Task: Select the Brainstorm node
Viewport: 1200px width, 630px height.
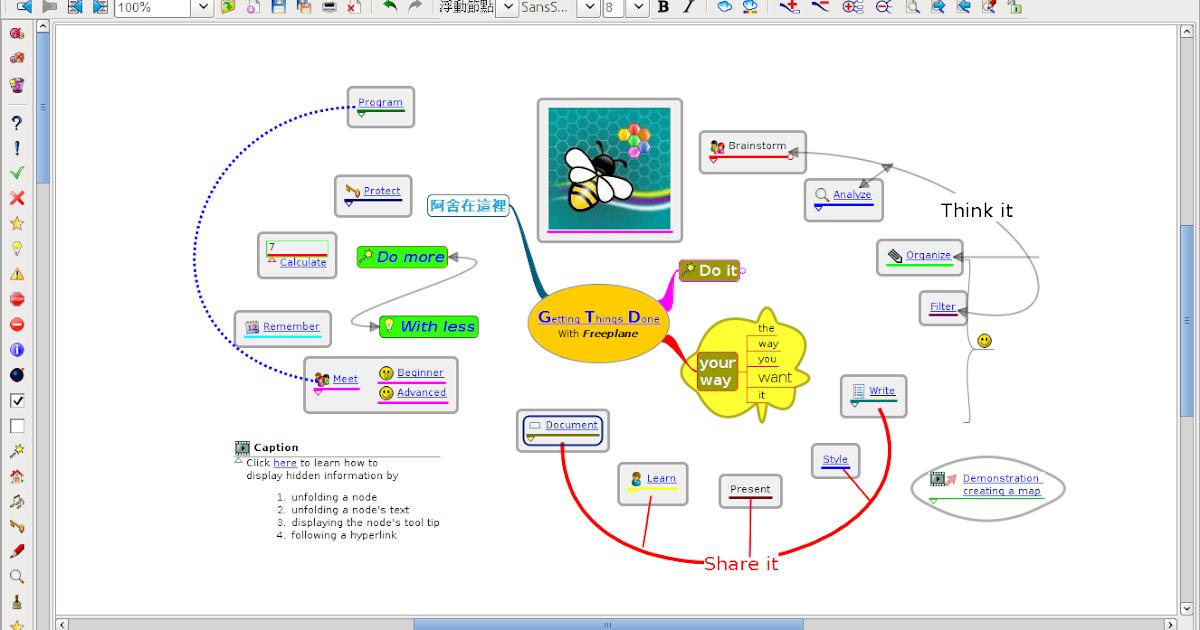Action: coord(752,151)
